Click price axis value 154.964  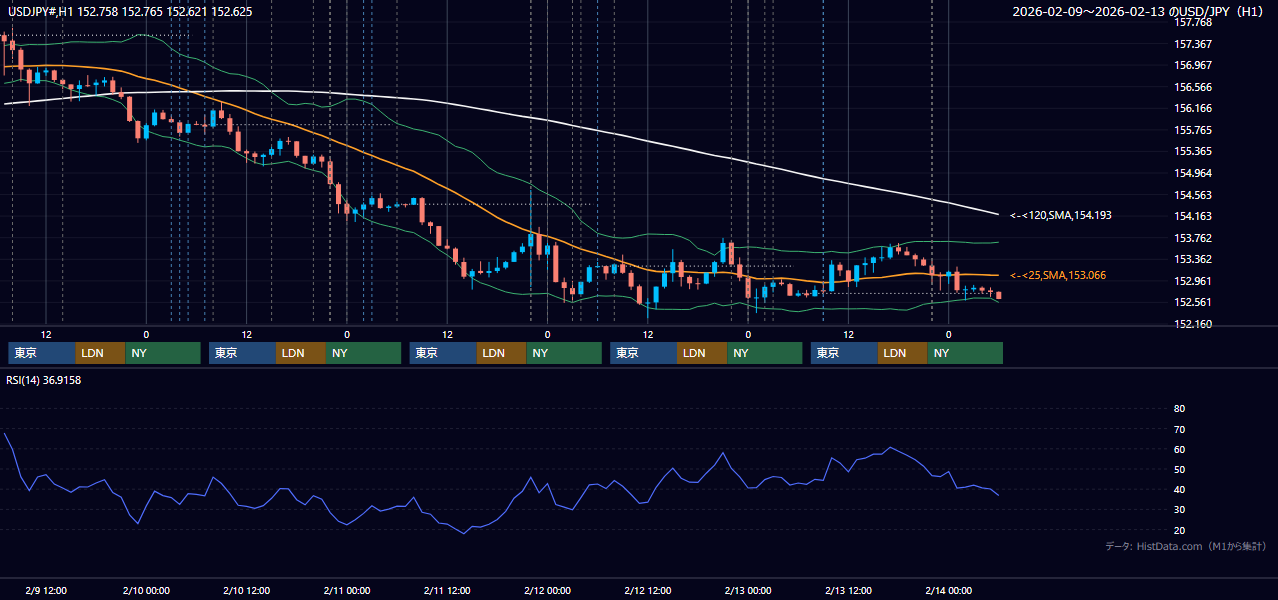coord(1193,173)
